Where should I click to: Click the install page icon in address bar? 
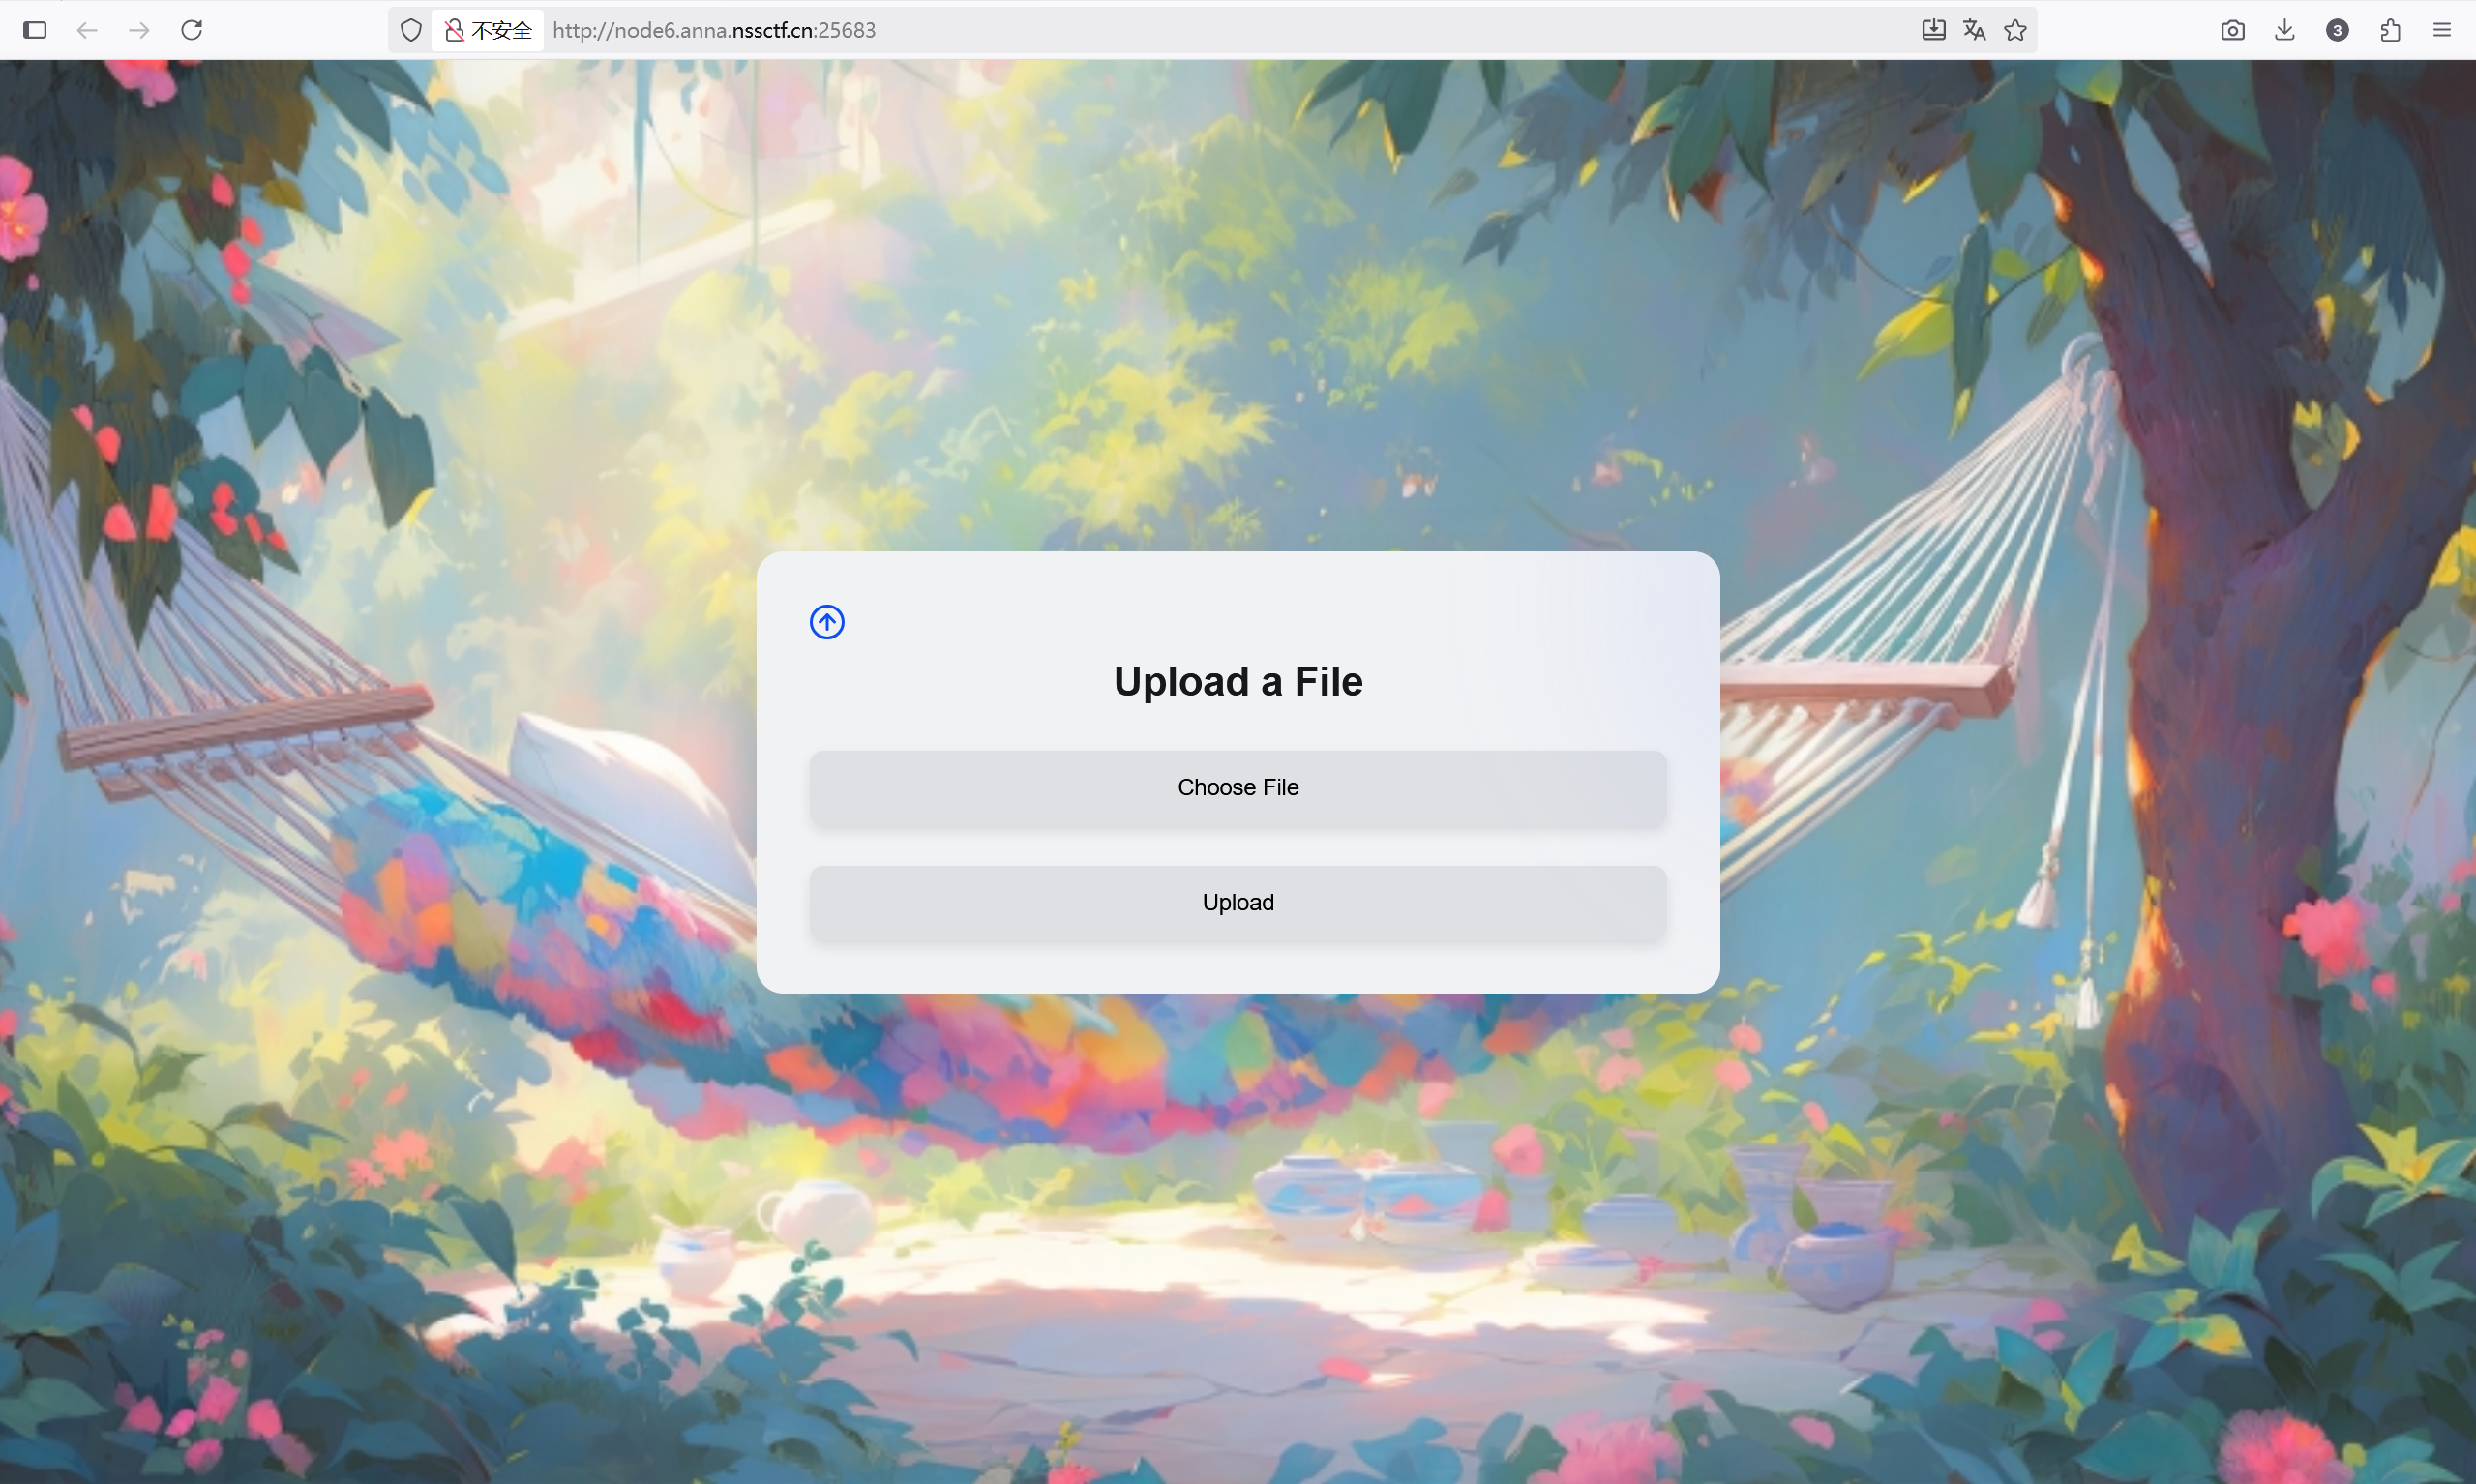coord(1933,30)
